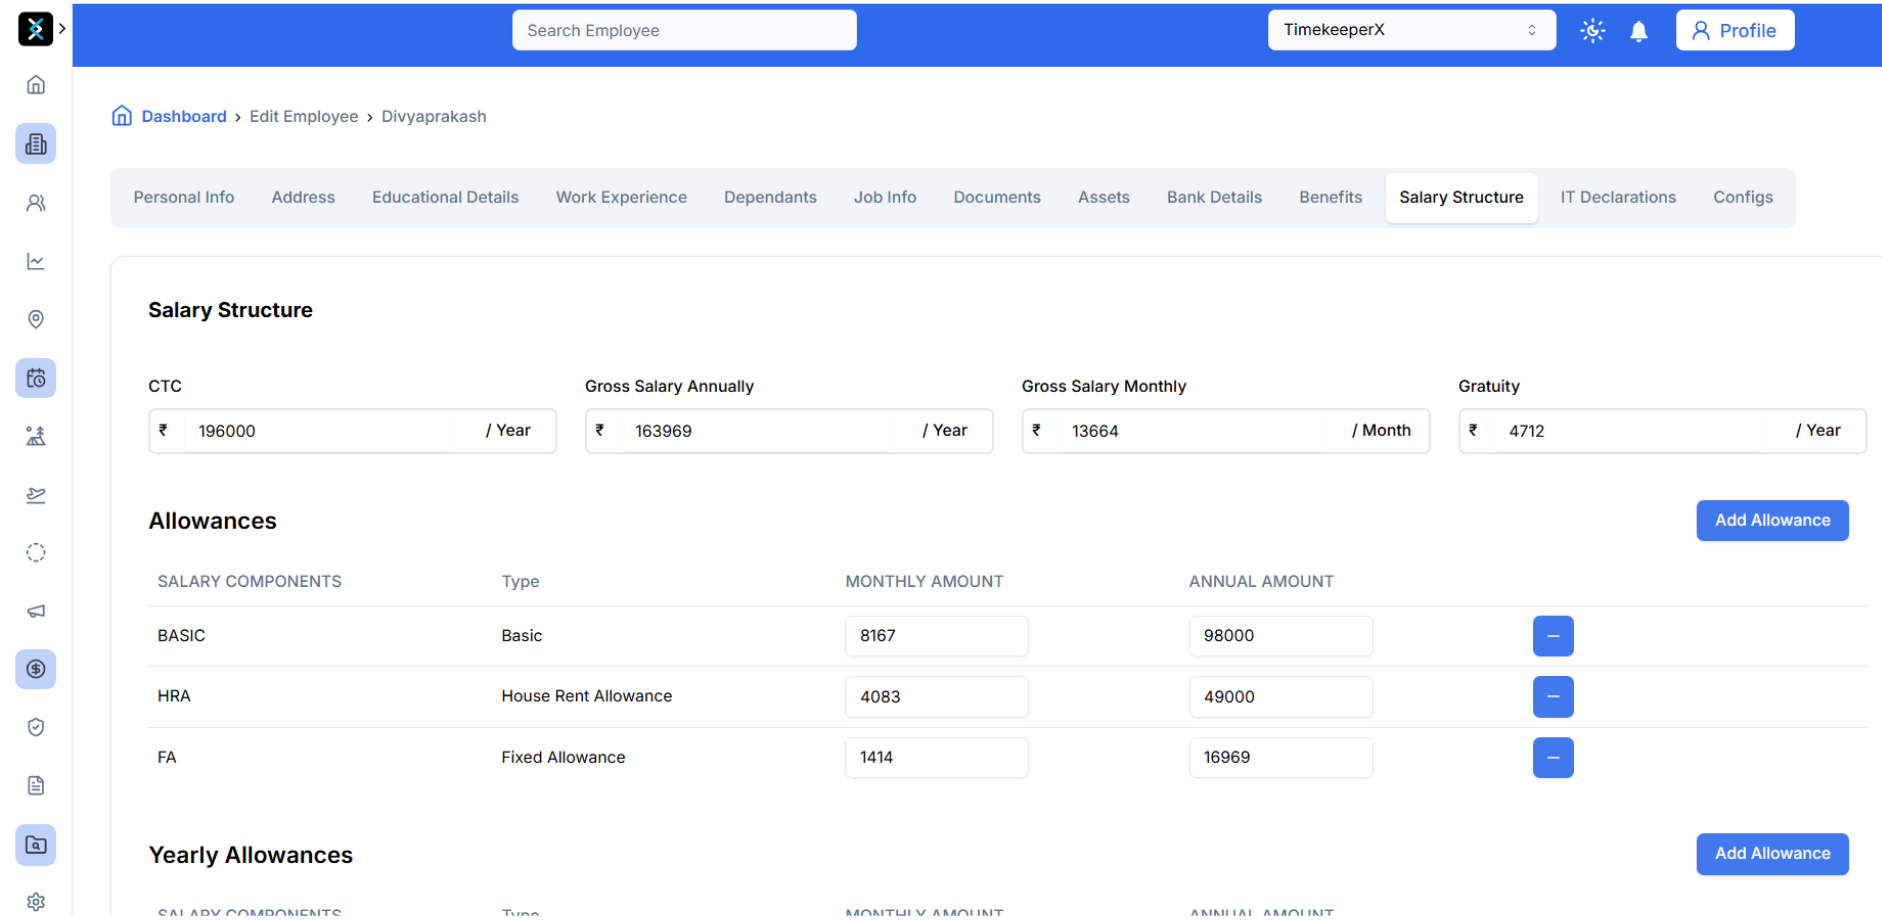
Task: Open the location pin sidebar icon
Action: (36, 319)
